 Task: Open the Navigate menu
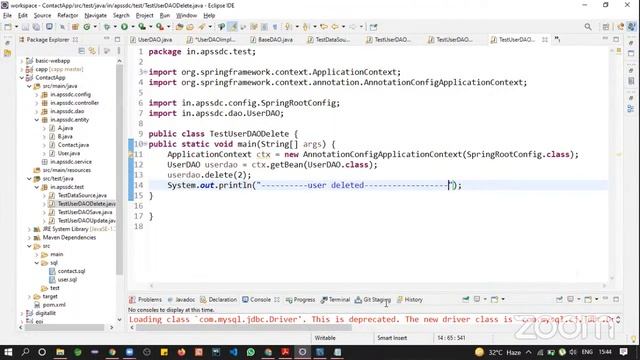96,16
